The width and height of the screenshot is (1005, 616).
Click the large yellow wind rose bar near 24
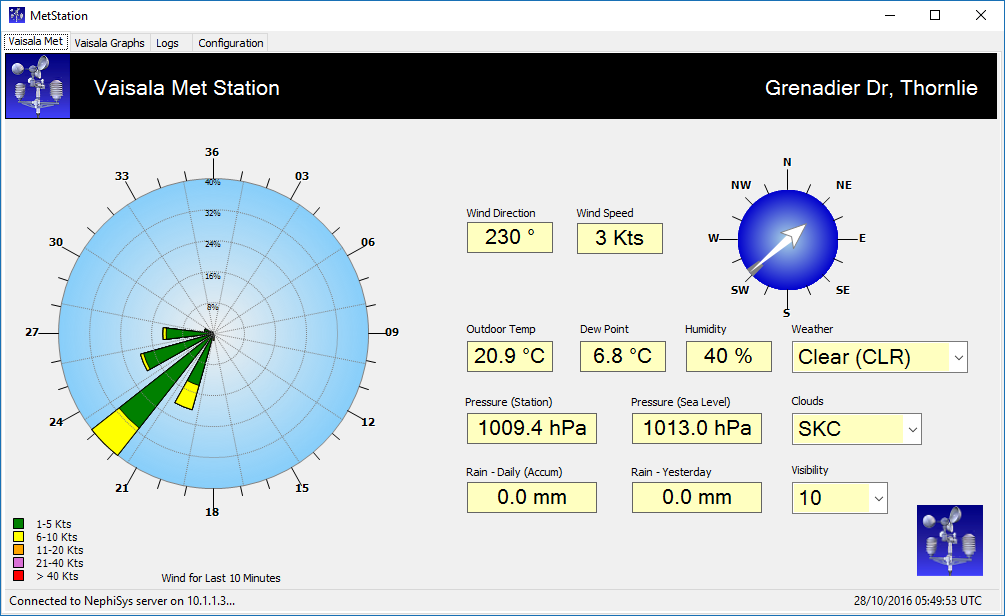click(x=116, y=432)
